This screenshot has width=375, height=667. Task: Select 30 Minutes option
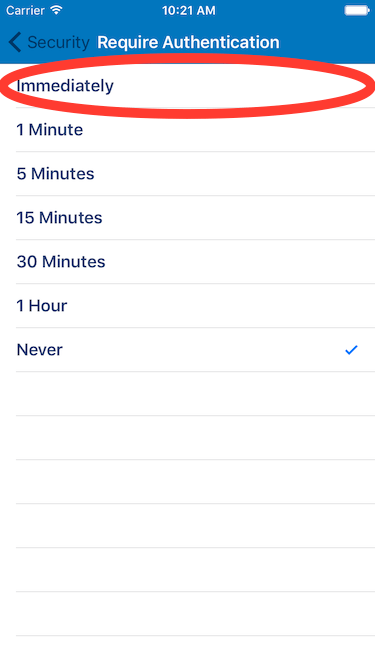tap(188, 262)
